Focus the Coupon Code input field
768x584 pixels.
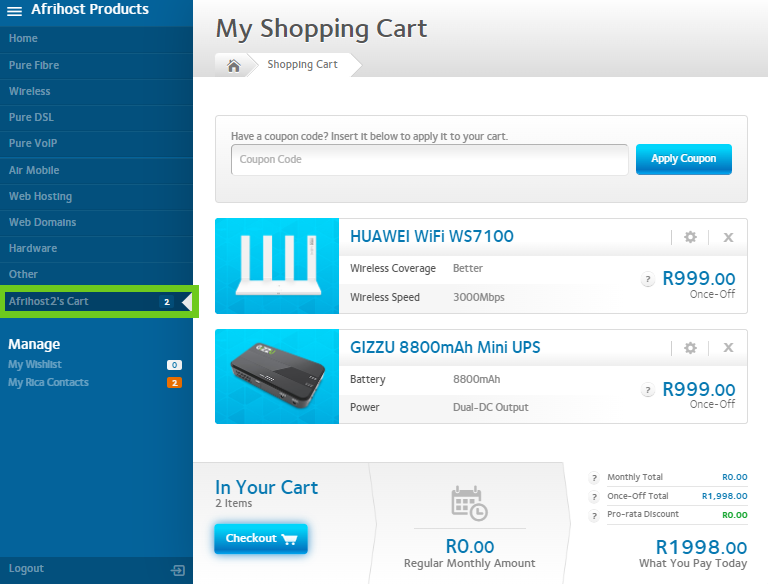430,160
